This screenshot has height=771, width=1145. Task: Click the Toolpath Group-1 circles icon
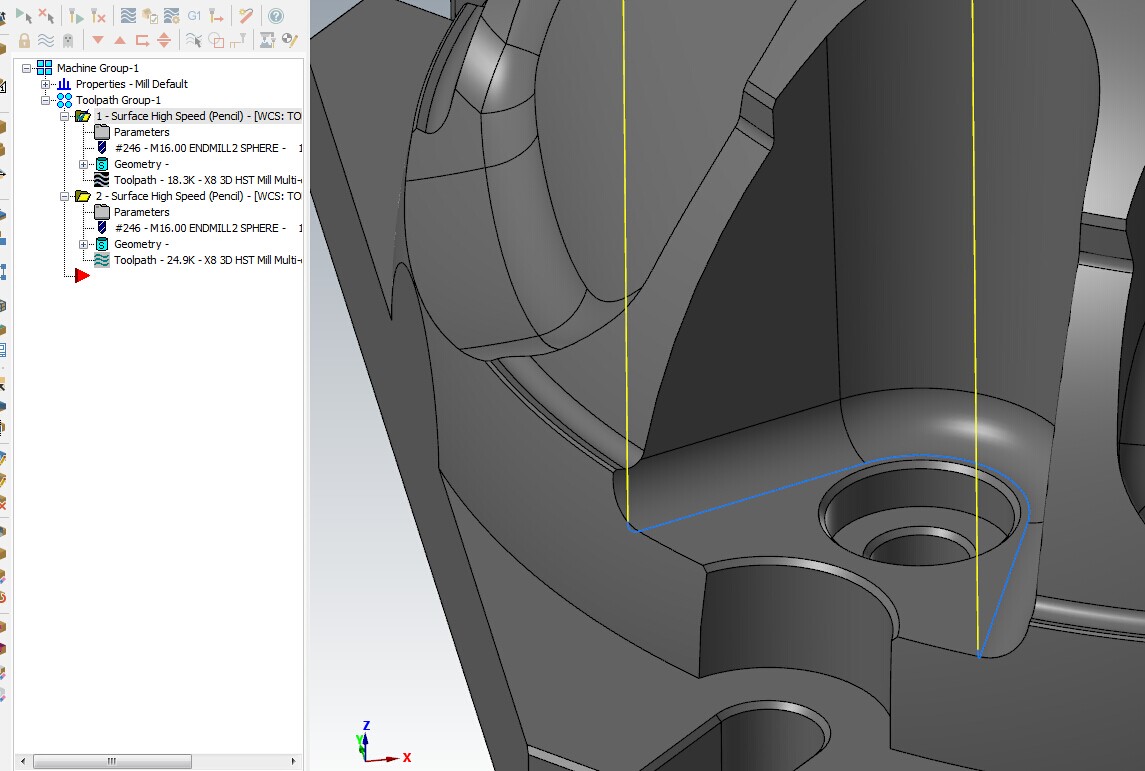click(64, 100)
